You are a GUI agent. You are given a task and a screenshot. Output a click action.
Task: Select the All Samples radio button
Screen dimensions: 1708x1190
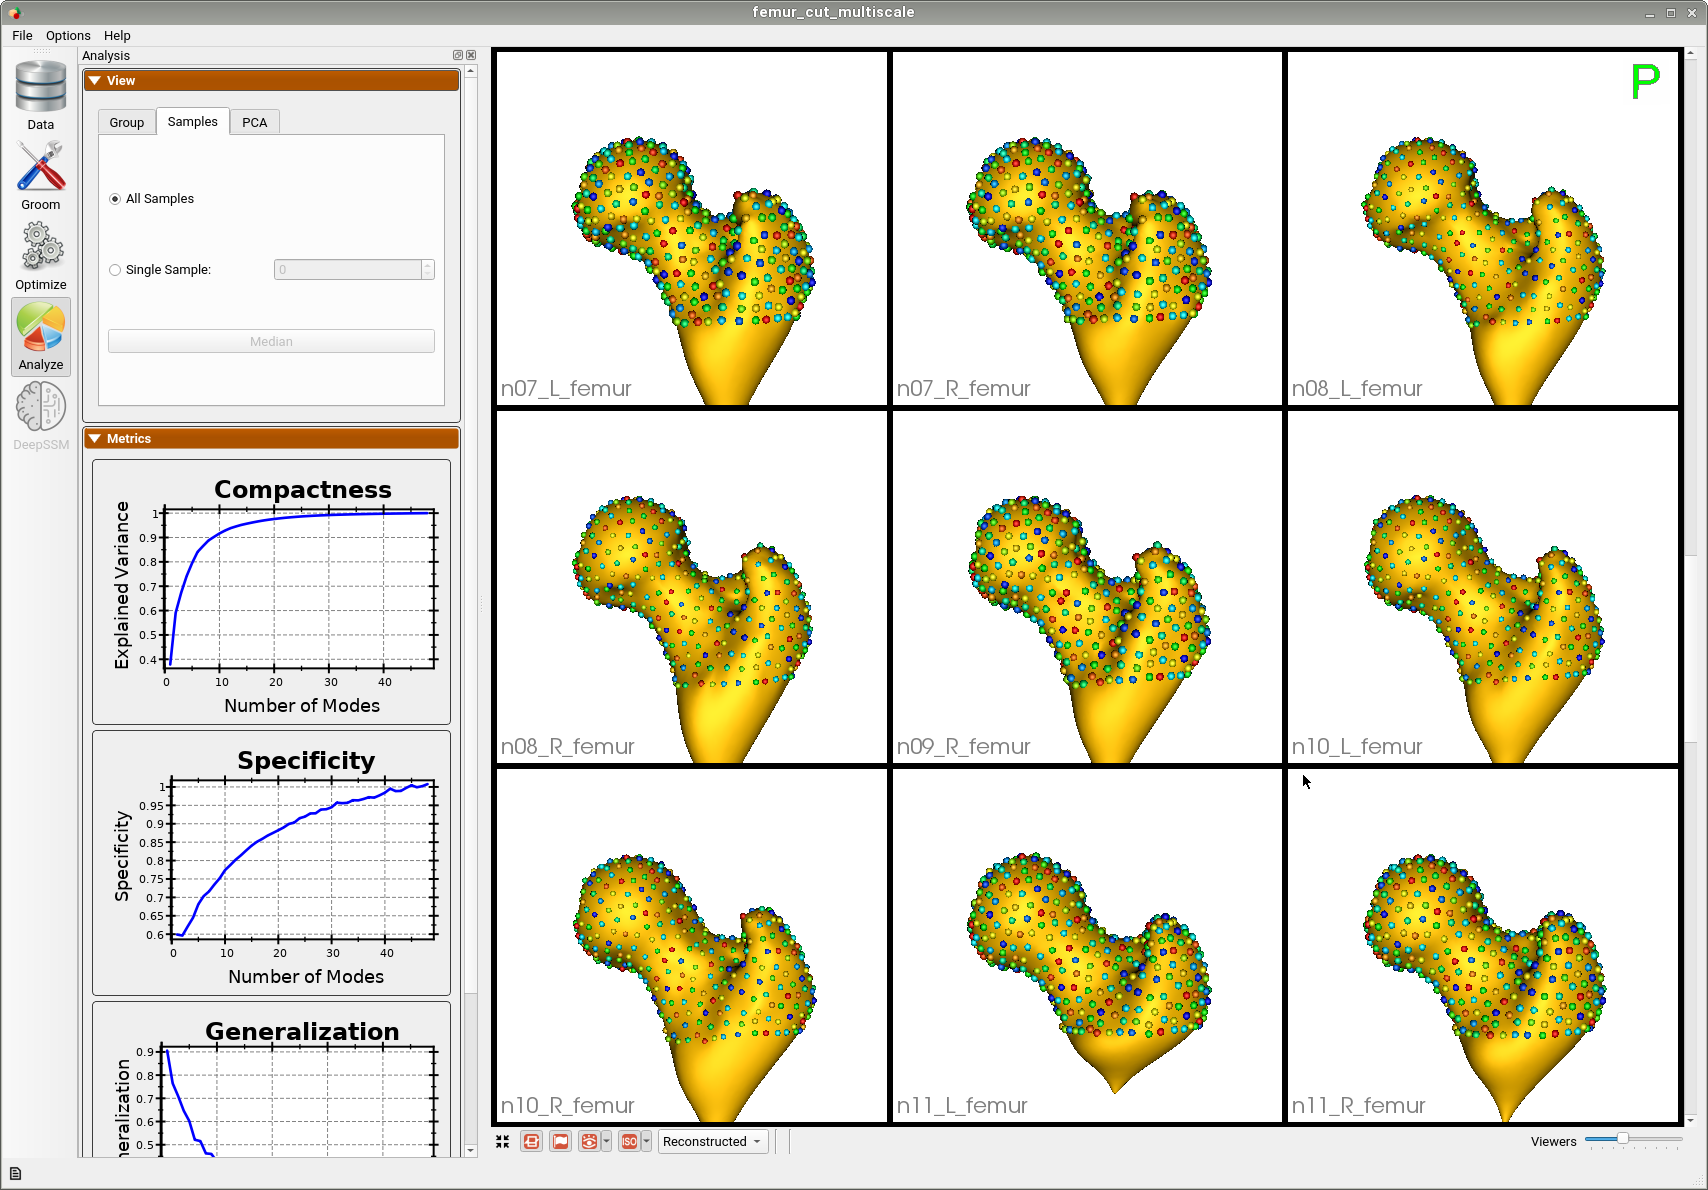click(115, 199)
